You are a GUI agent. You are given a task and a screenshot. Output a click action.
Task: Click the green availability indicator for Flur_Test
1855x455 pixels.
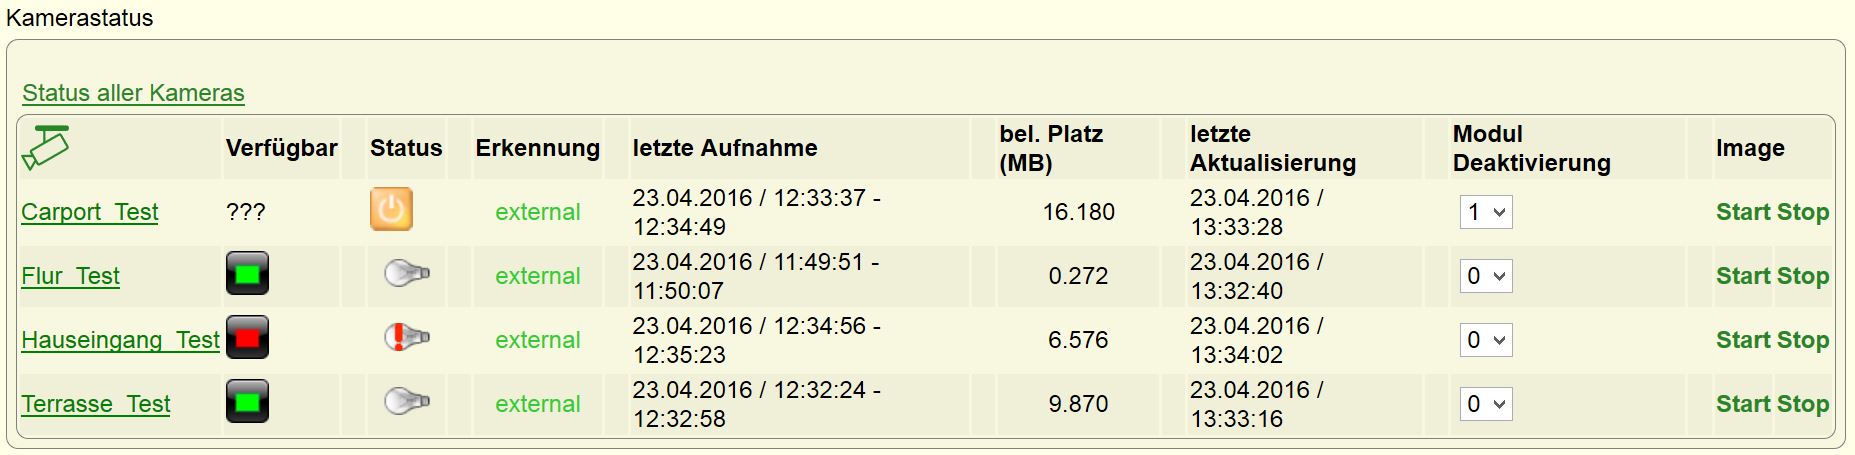247,273
